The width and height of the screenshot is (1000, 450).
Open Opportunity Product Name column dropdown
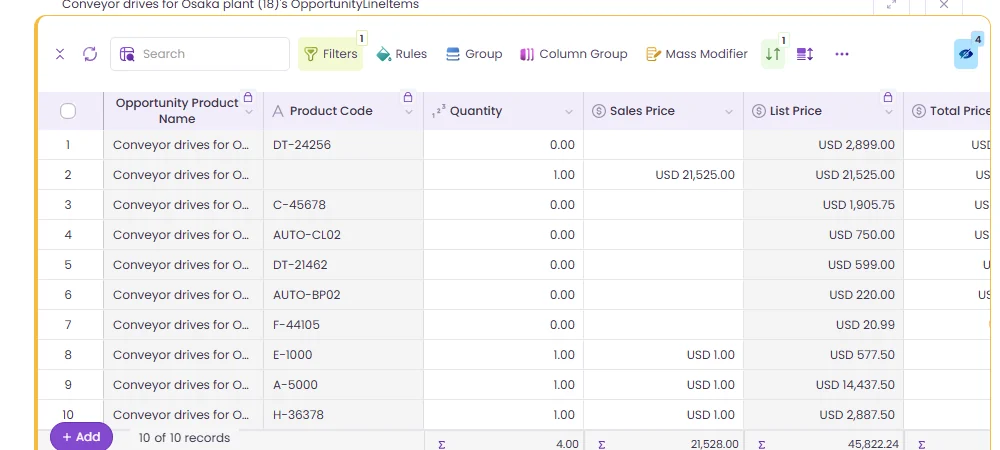(x=249, y=112)
